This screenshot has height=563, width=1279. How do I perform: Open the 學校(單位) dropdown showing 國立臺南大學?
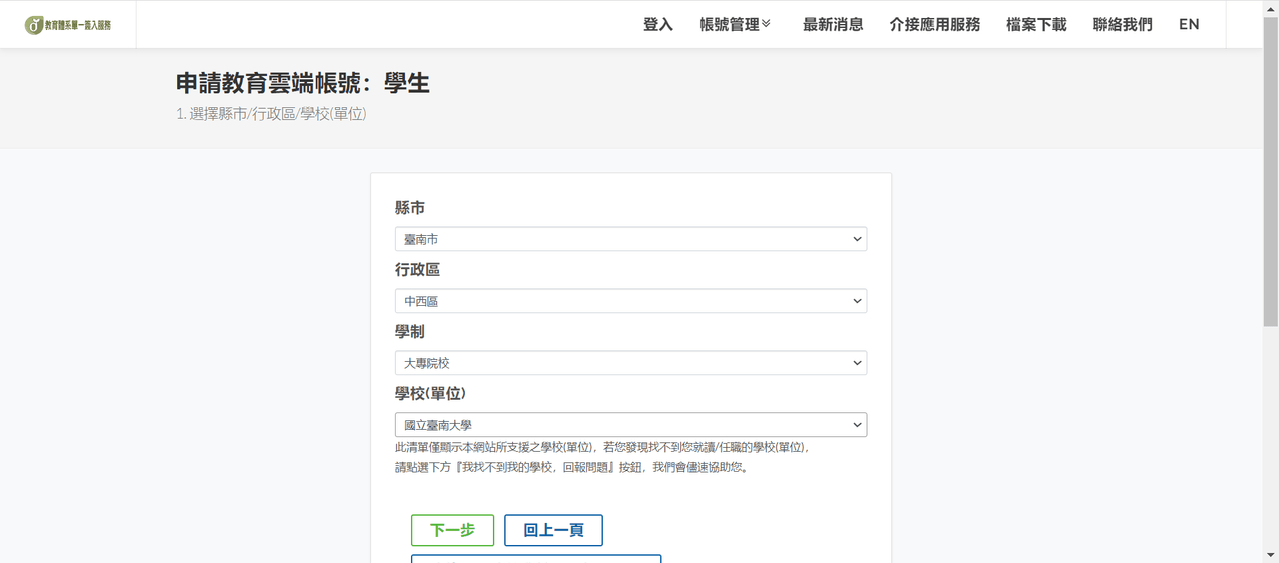631,425
